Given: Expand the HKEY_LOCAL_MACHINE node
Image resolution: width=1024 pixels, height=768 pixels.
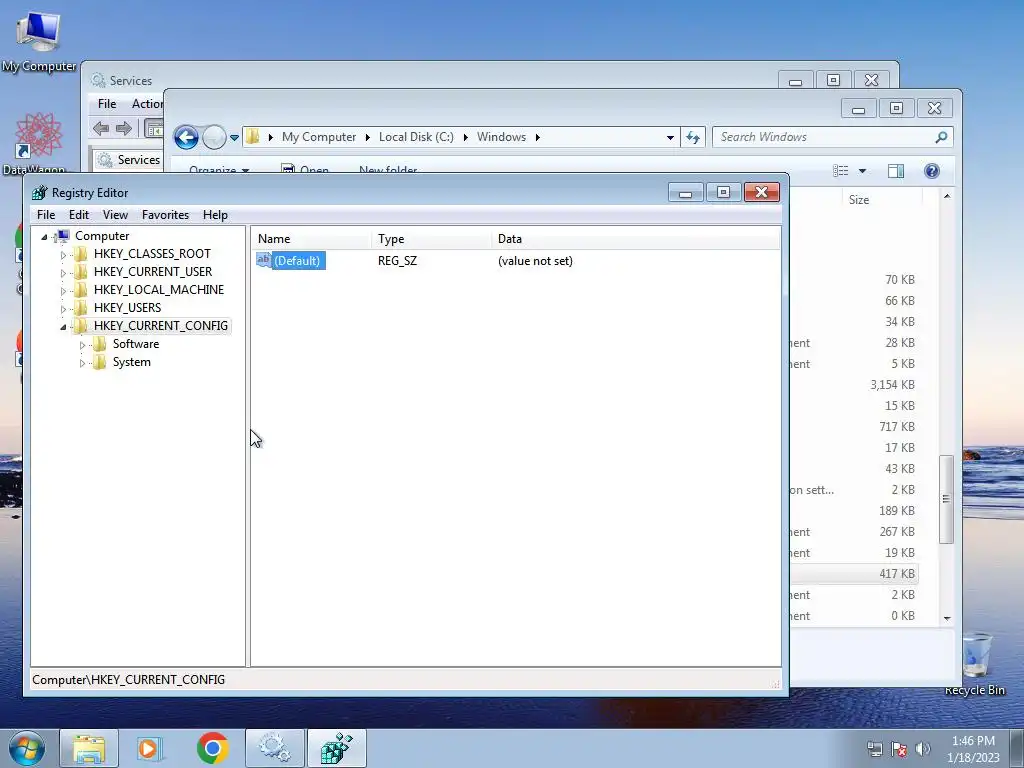Looking at the screenshot, I should (x=63, y=291).
